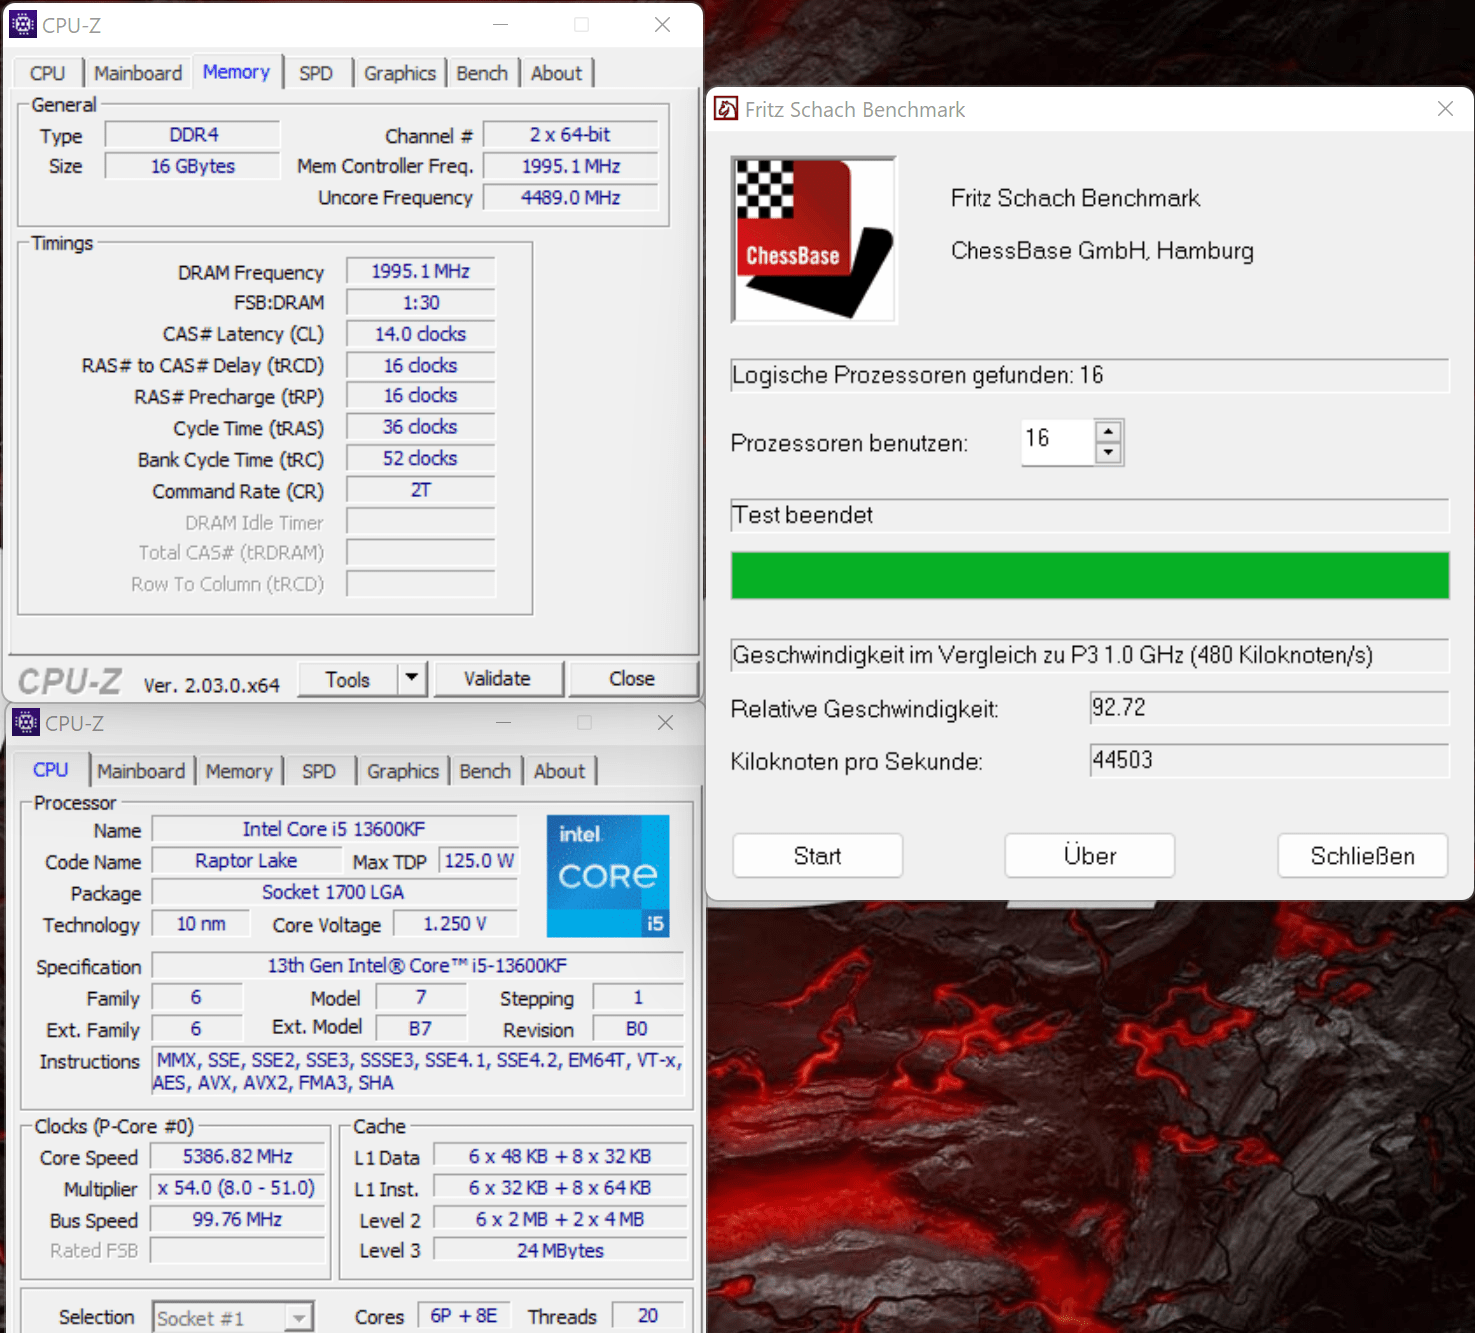1475x1333 pixels.
Task: Click the green benchmark progress bar
Action: (1090, 575)
